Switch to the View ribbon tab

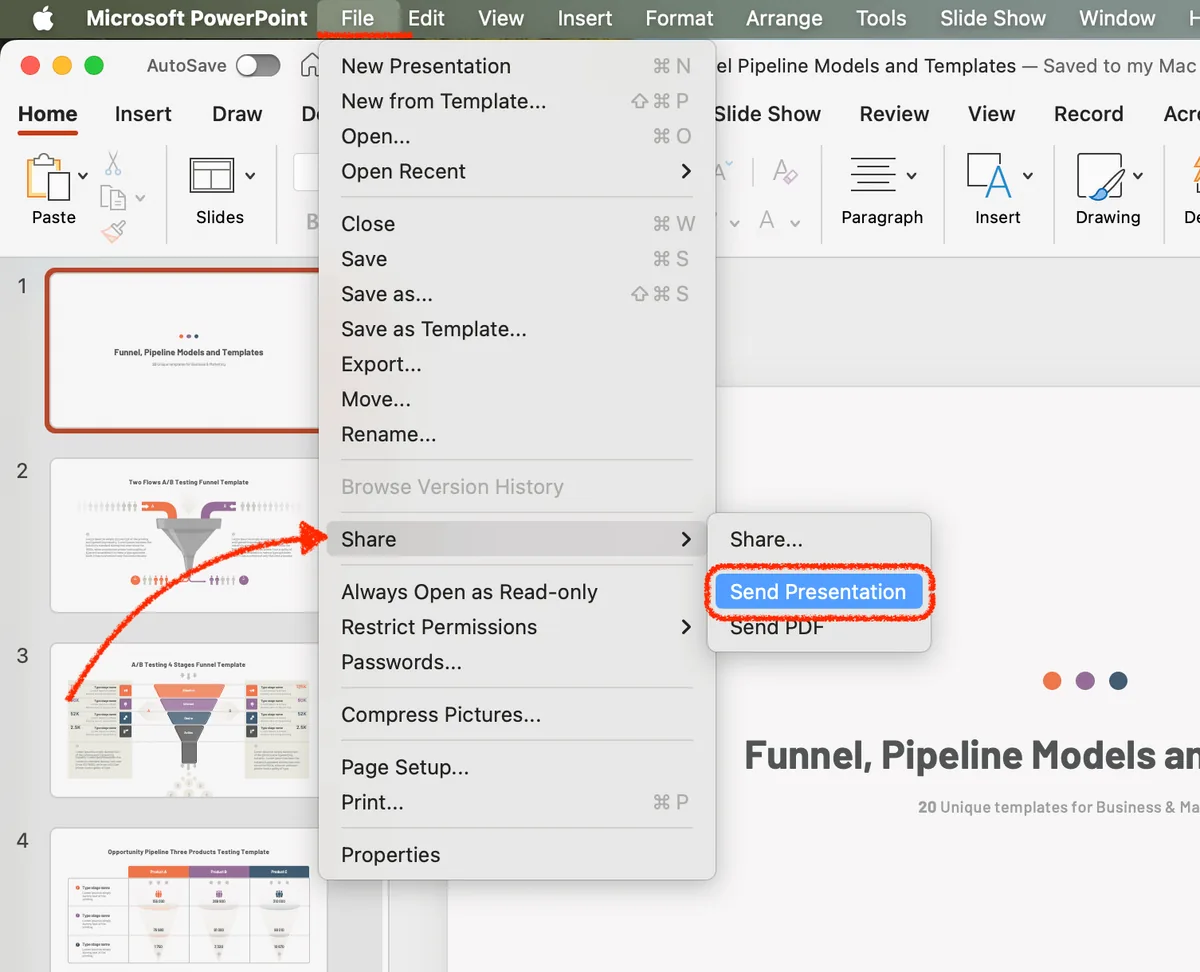991,114
